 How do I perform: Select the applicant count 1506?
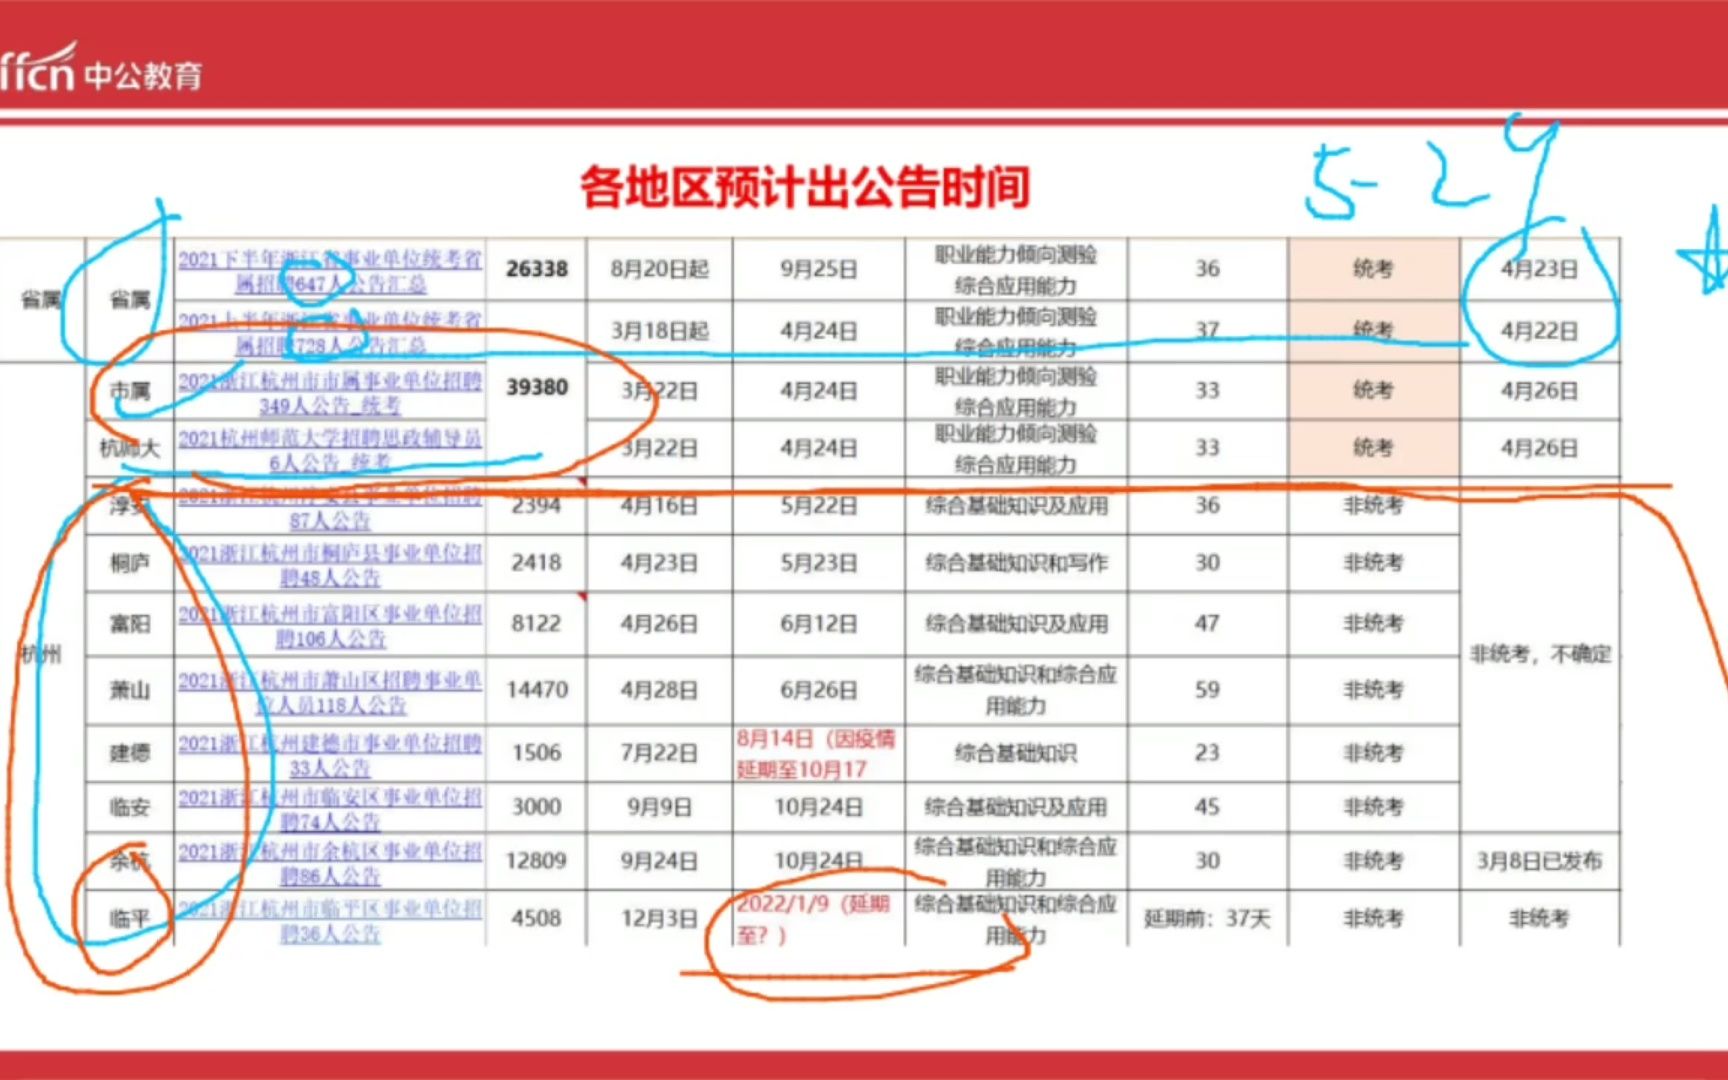coord(537,753)
